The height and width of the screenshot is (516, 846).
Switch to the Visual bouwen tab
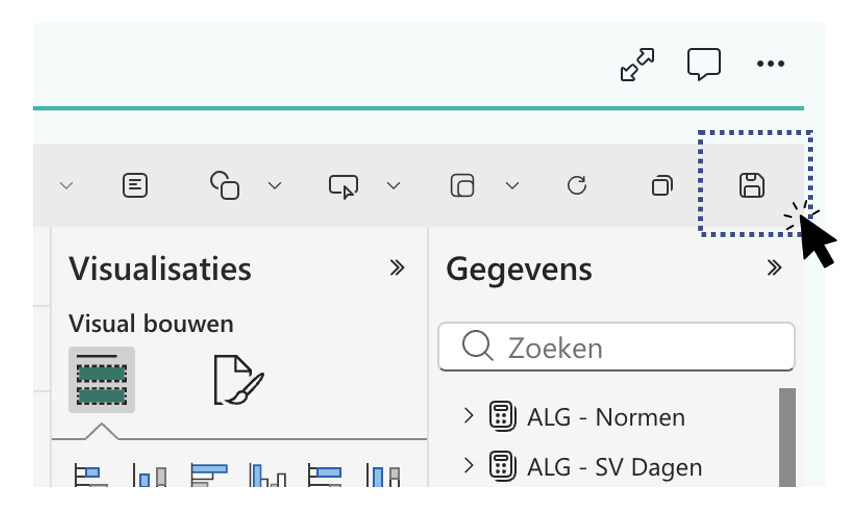point(101,380)
